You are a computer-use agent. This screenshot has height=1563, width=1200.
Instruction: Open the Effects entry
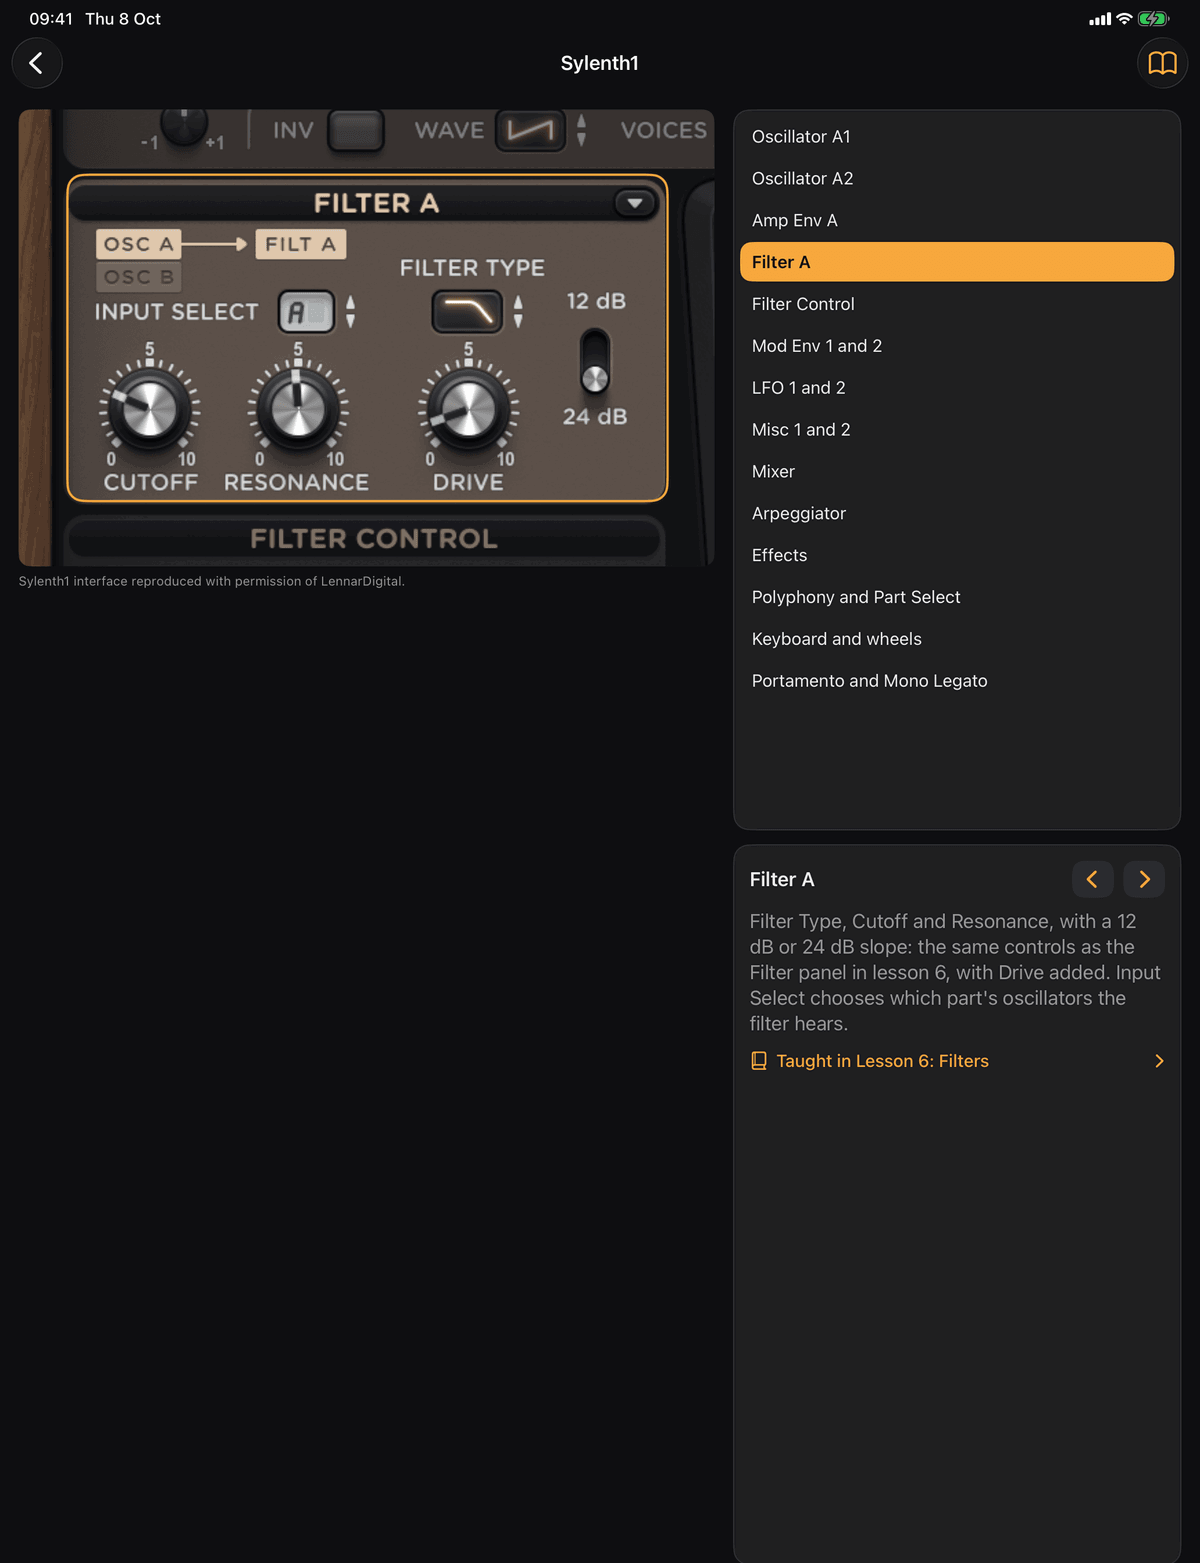point(956,556)
